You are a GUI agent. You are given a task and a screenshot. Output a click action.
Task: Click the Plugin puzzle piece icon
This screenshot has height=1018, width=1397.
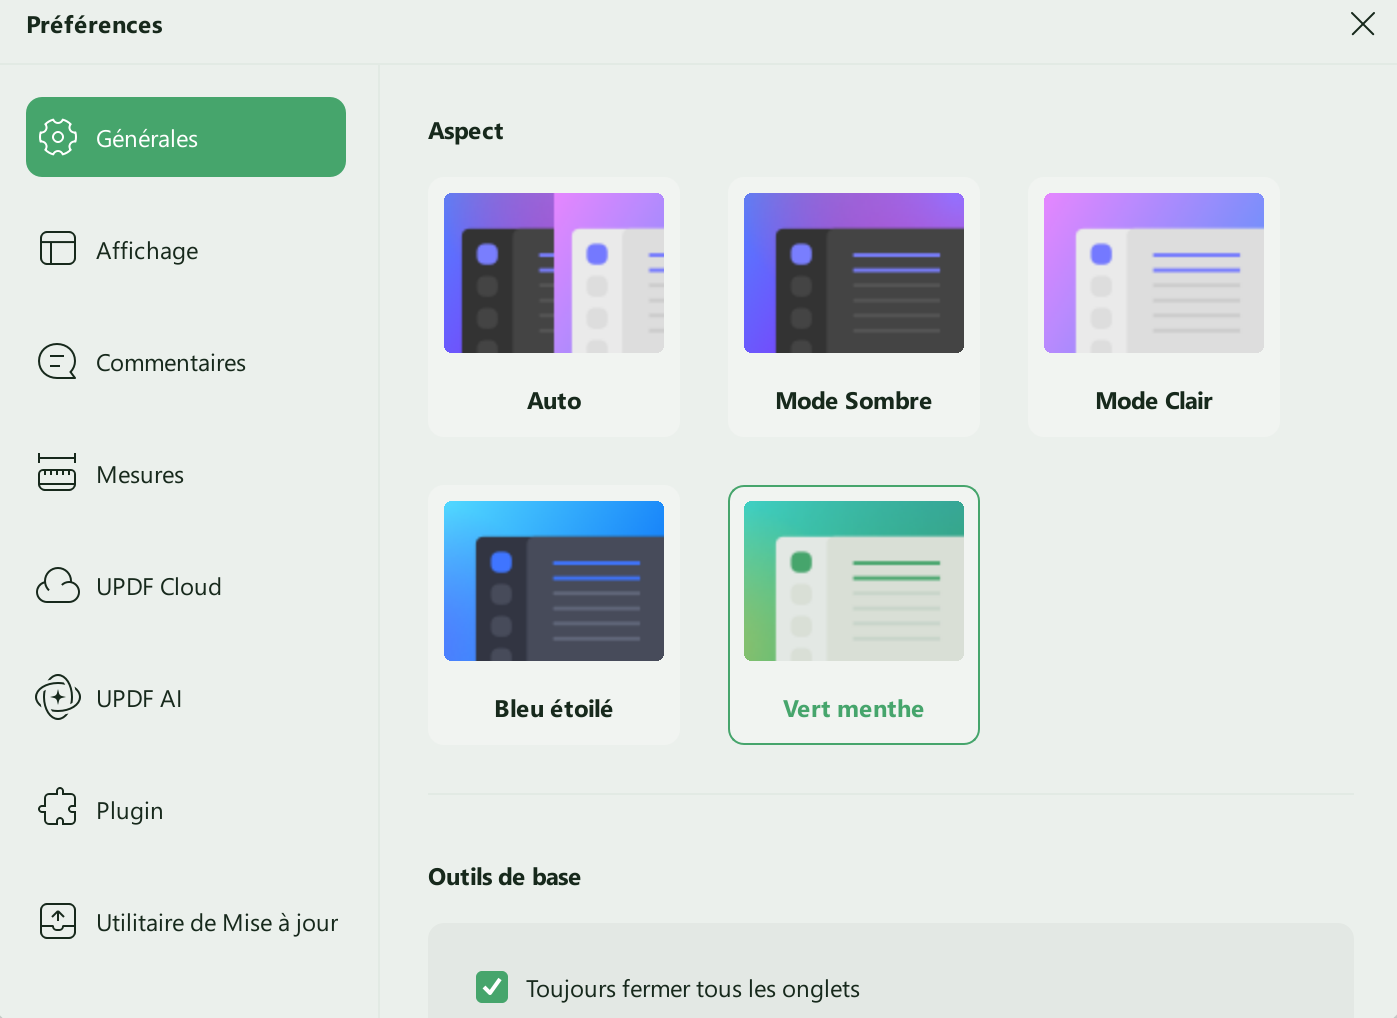[58, 808]
